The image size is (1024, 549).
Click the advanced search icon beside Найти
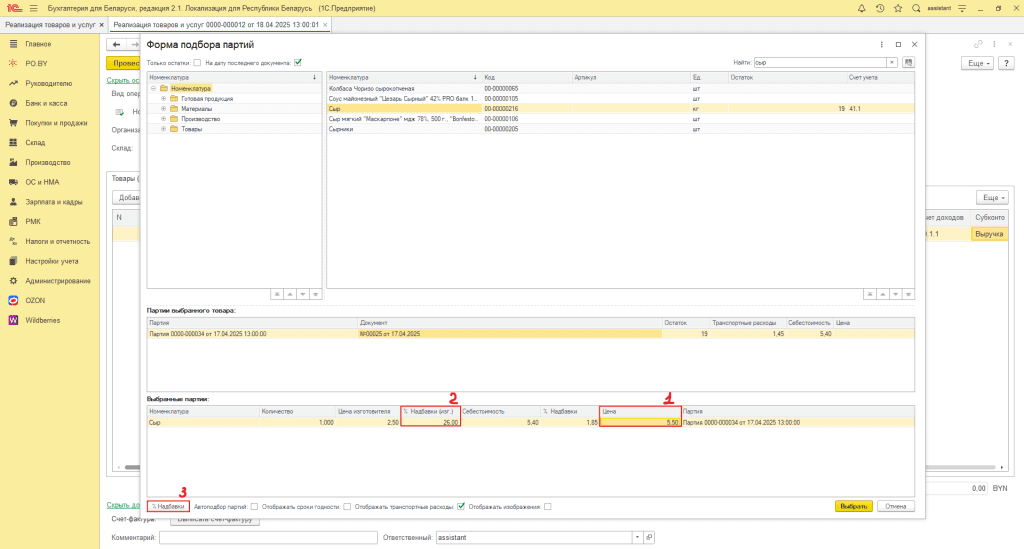tap(908, 63)
